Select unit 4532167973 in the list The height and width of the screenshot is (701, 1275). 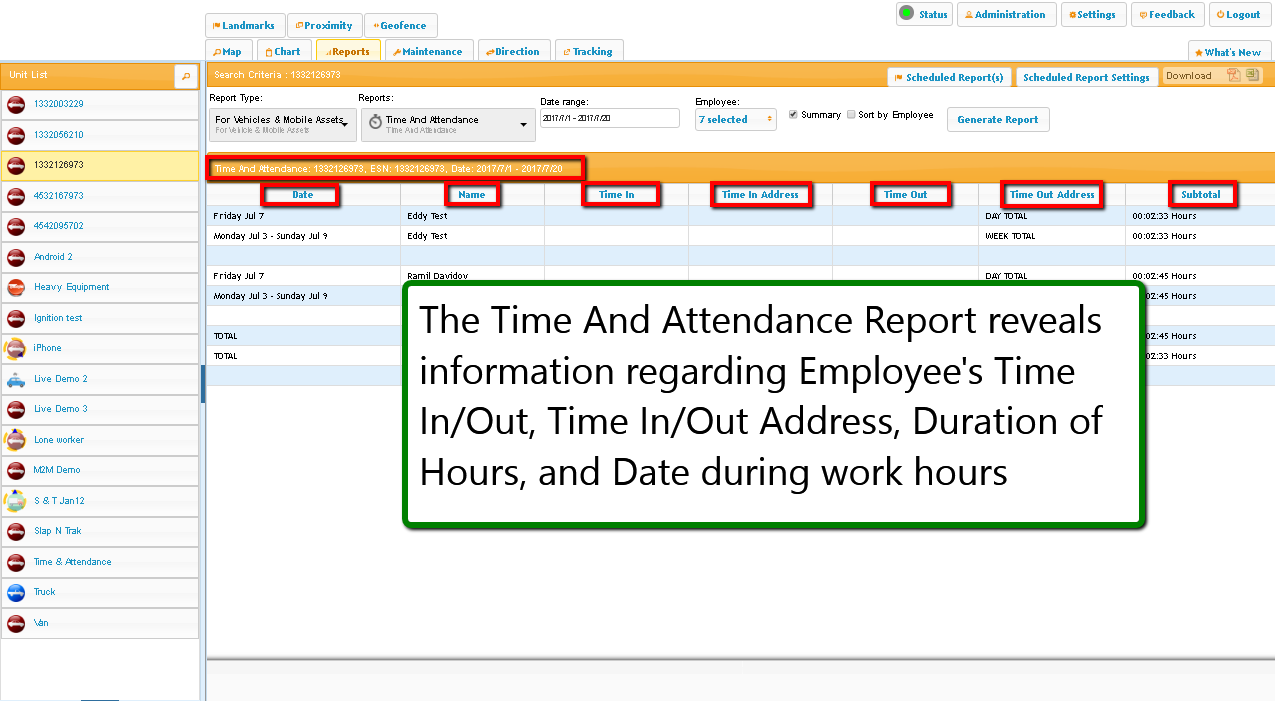59,196
